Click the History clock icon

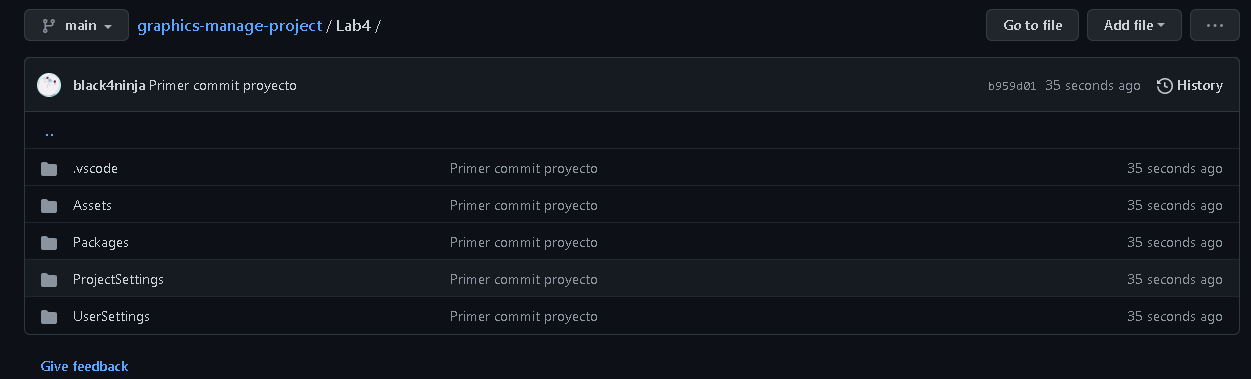point(1165,86)
